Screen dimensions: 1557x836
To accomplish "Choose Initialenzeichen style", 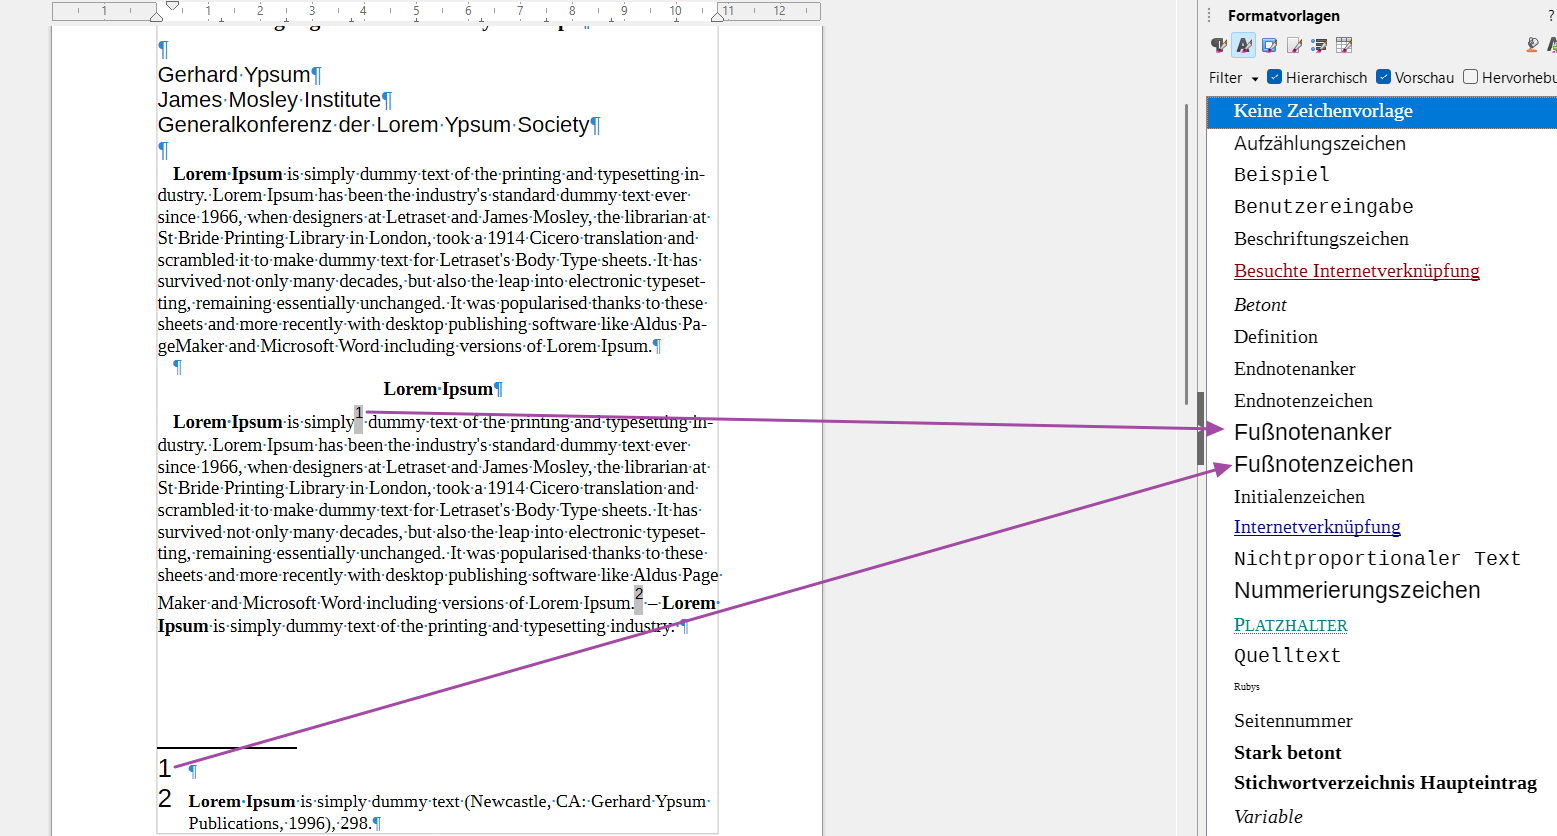I will point(1299,497).
